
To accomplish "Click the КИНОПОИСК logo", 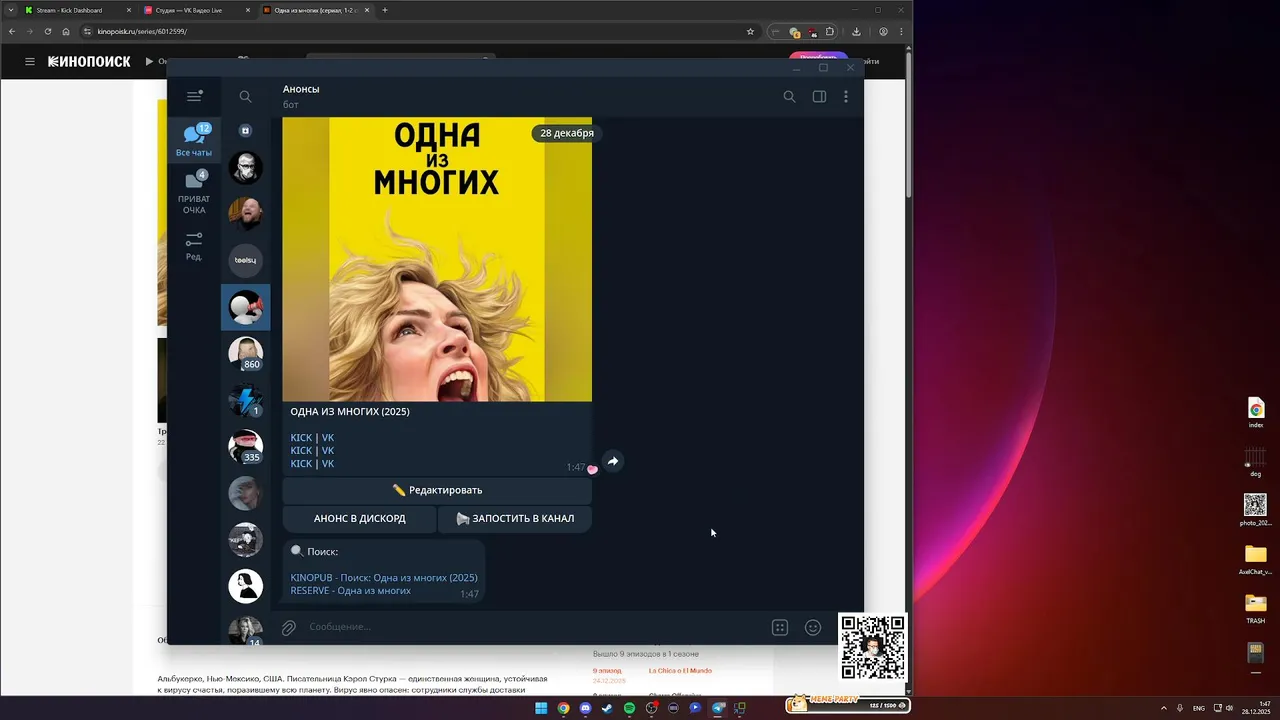I will coord(89,61).
